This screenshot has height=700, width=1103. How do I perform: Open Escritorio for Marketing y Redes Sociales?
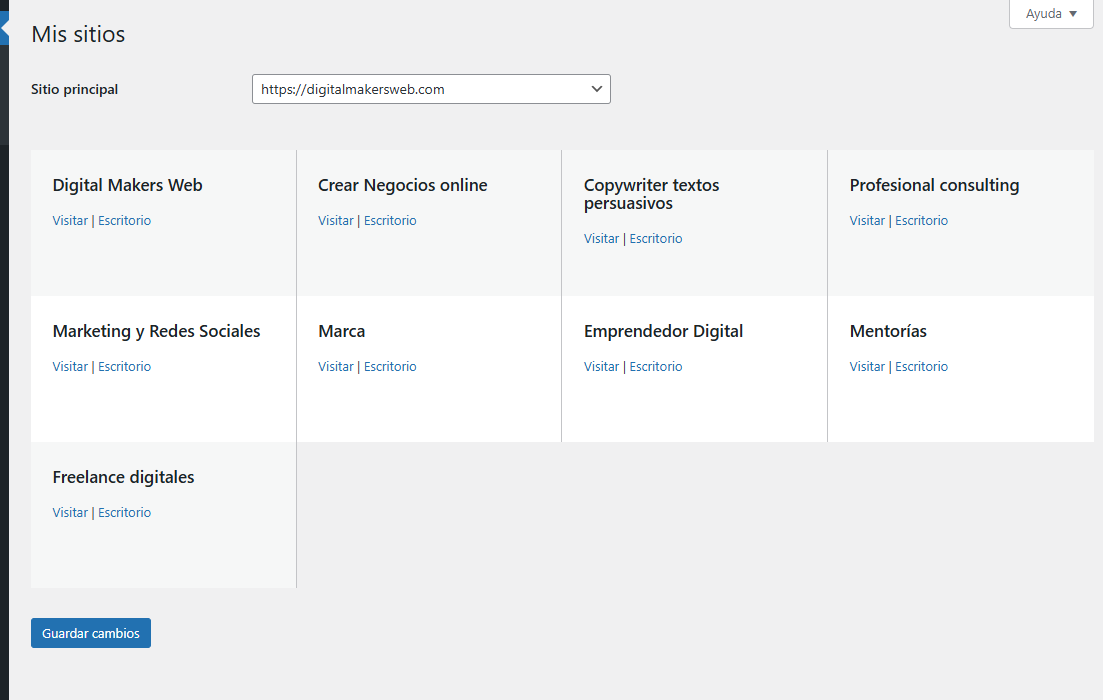(124, 366)
